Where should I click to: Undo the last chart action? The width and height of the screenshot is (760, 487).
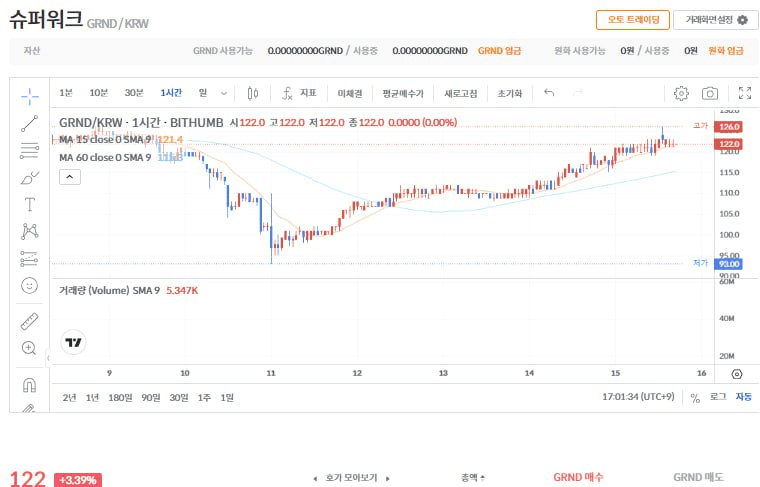pyautogui.click(x=549, y=93)
